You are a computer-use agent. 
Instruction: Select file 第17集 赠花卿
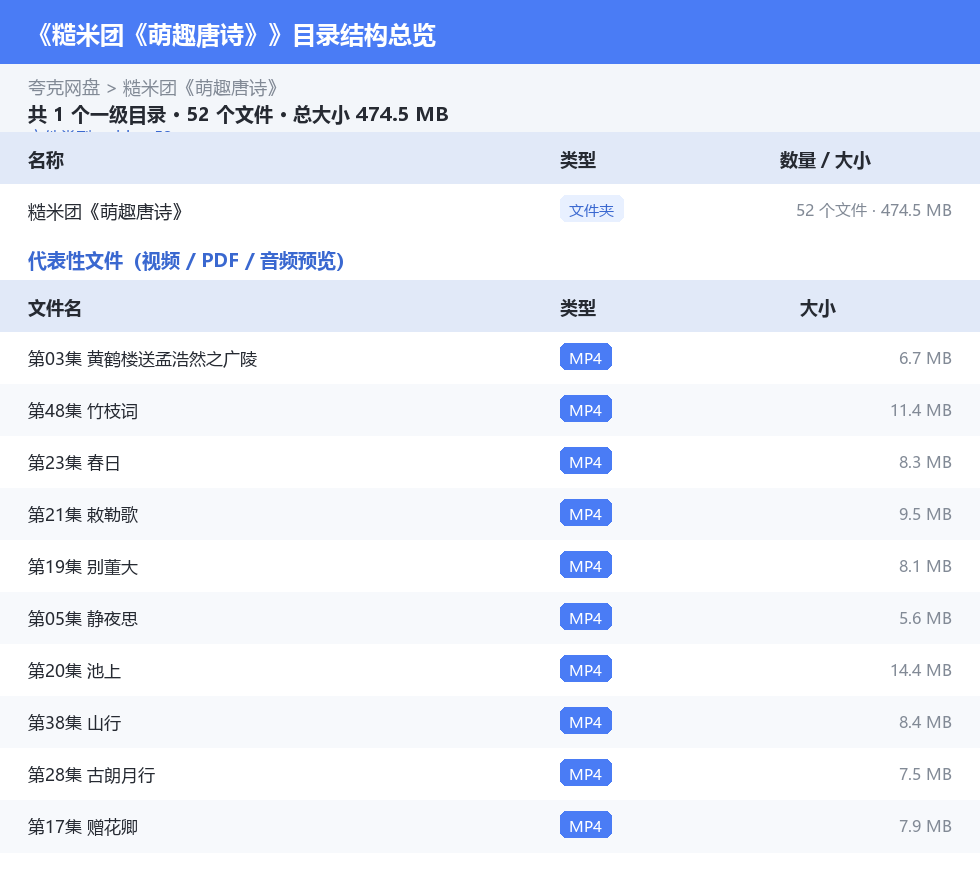[x=82, y=826]
